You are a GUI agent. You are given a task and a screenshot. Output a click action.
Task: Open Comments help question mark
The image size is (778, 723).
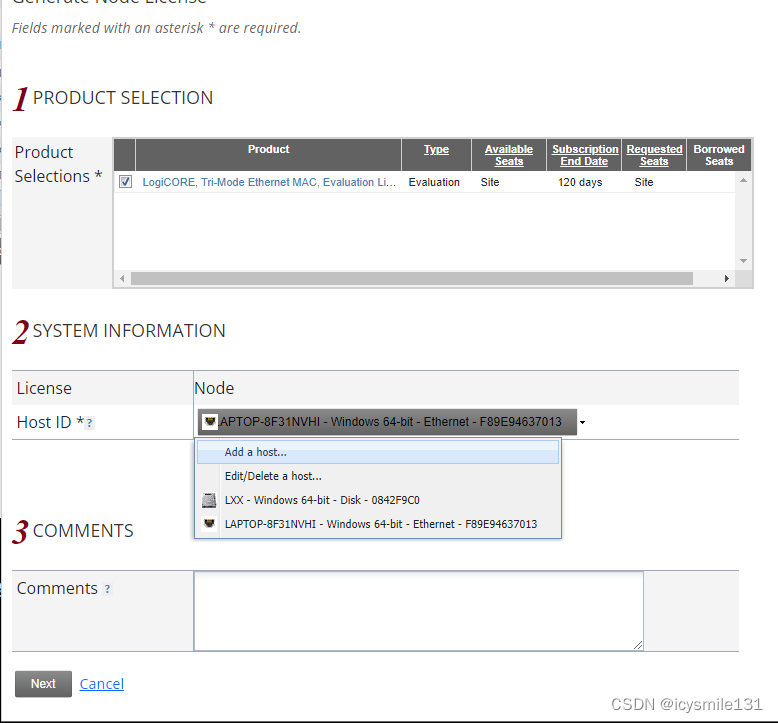click(x=107, y=589)
